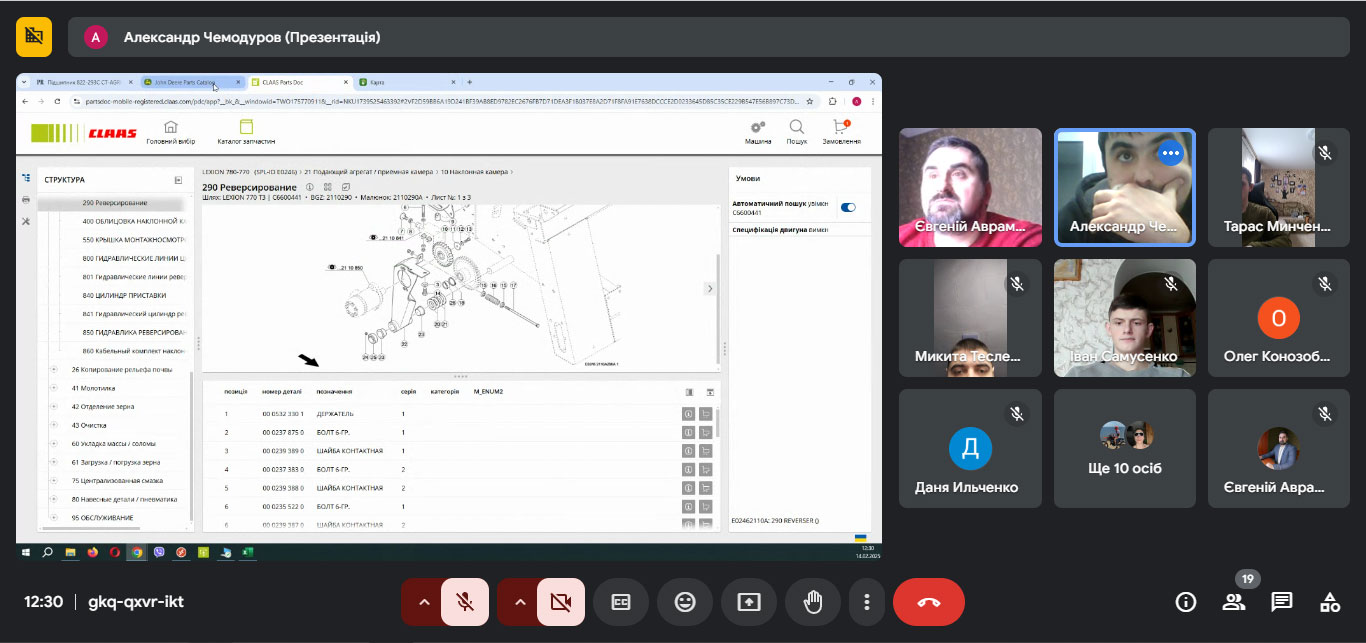Viewport: 1366px width, 643px height.
Task: Click Windows Start button in shared taskbar
Action: pyautogui.click(x=26, y=551)
